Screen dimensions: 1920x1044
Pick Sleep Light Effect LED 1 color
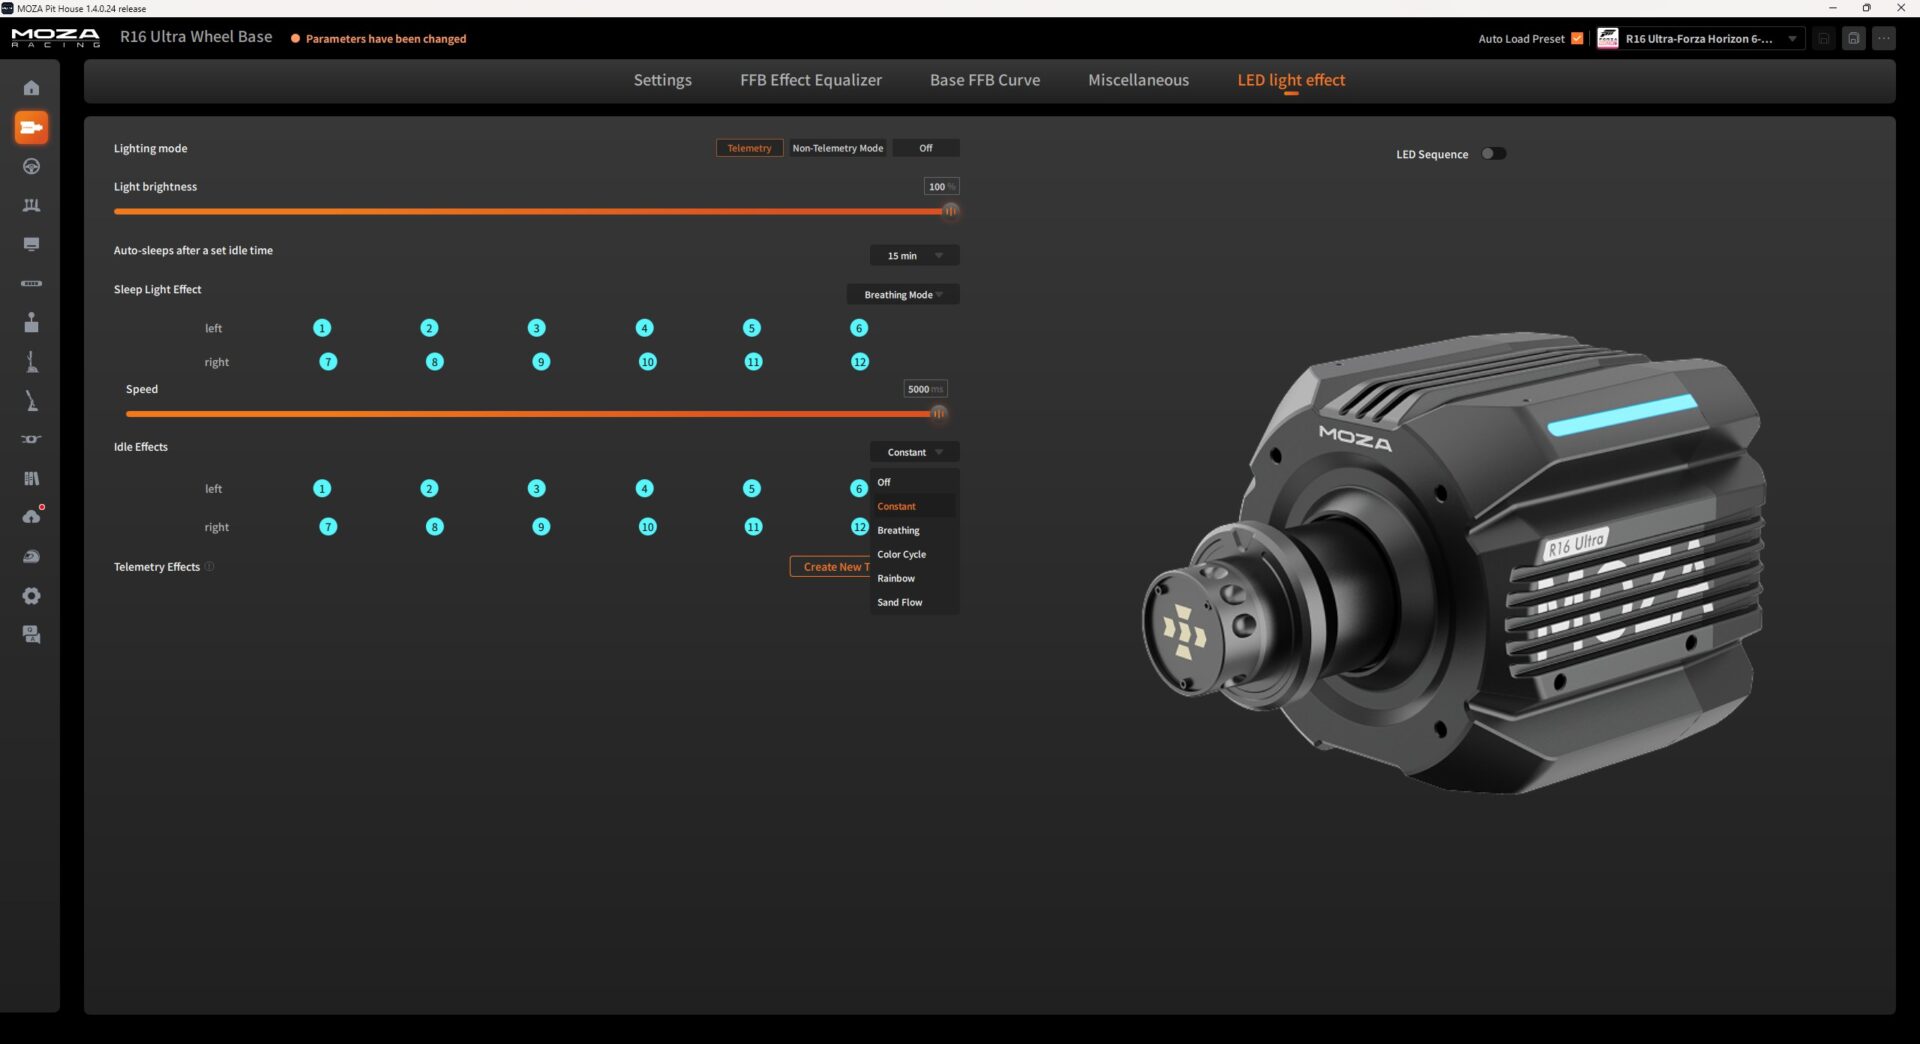pos(322,328)
